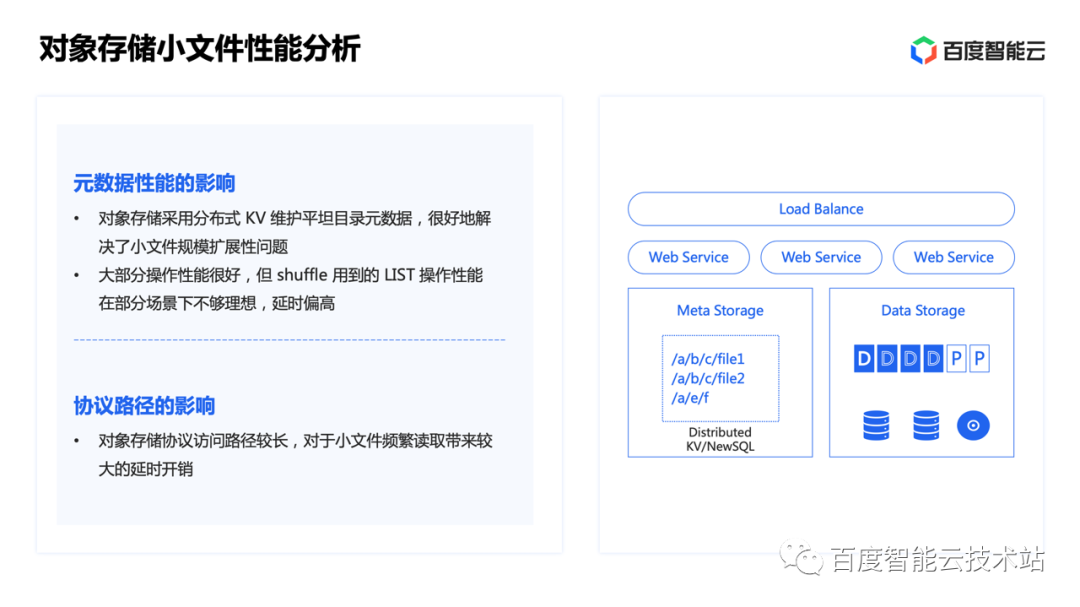Viewport: 1080px width, 607px height.
Task: Click the slide title 对象存储小文件性能分析
Action: click(x=200, y=49)
